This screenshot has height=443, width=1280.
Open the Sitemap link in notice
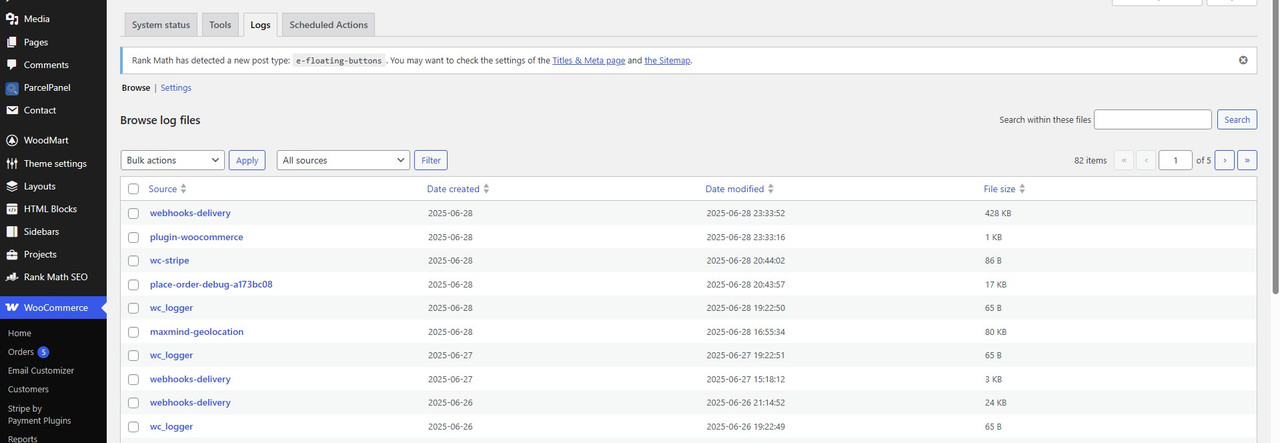pyautogui.click(x=667, y=60)
